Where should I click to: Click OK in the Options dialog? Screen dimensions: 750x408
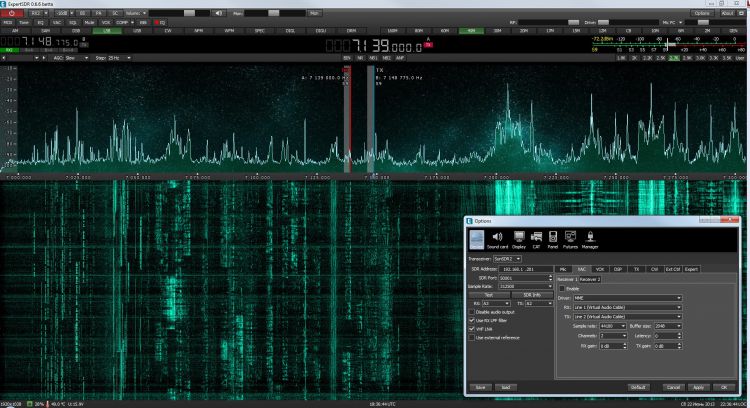724,387
